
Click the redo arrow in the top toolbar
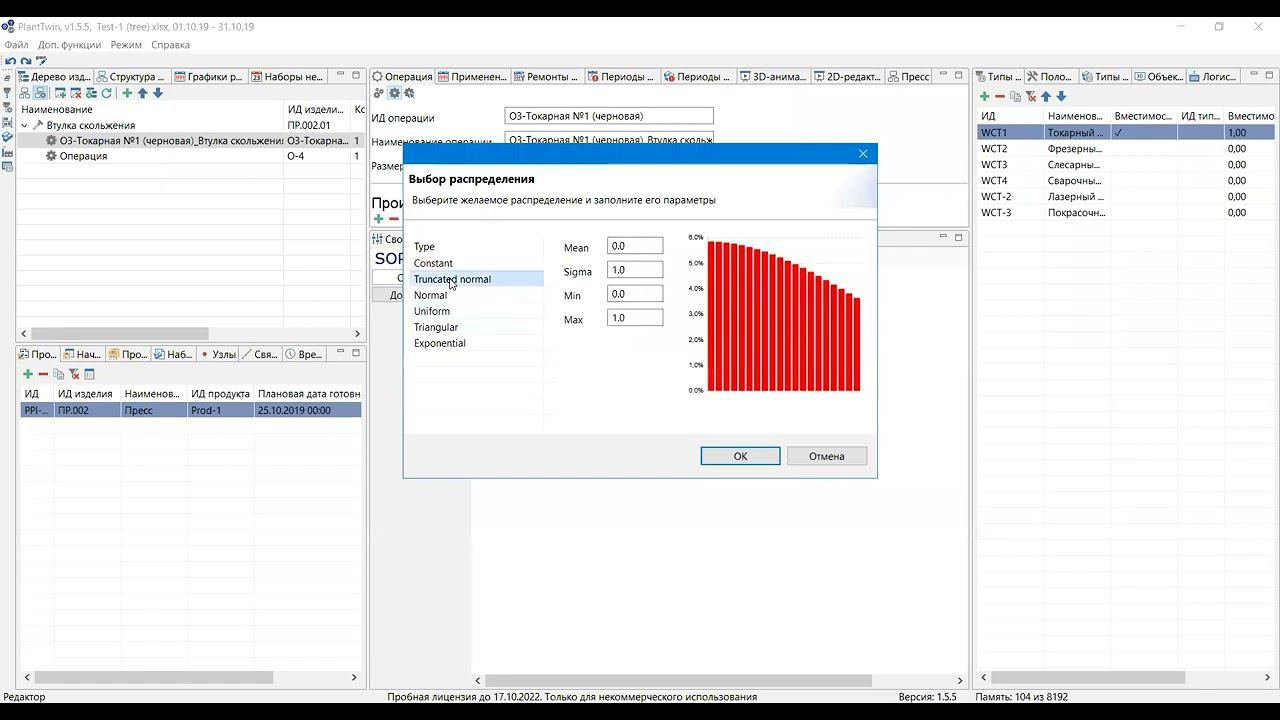pos(26,61)
